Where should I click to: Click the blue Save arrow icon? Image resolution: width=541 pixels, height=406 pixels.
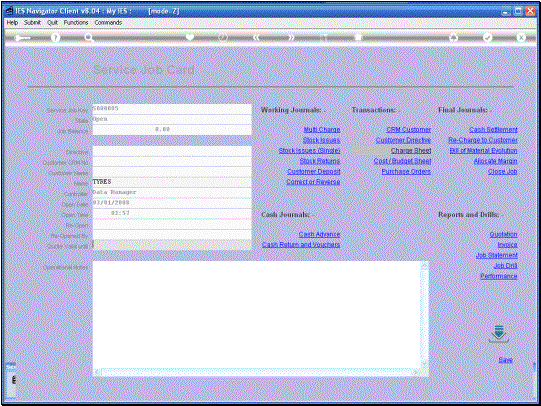499,333
